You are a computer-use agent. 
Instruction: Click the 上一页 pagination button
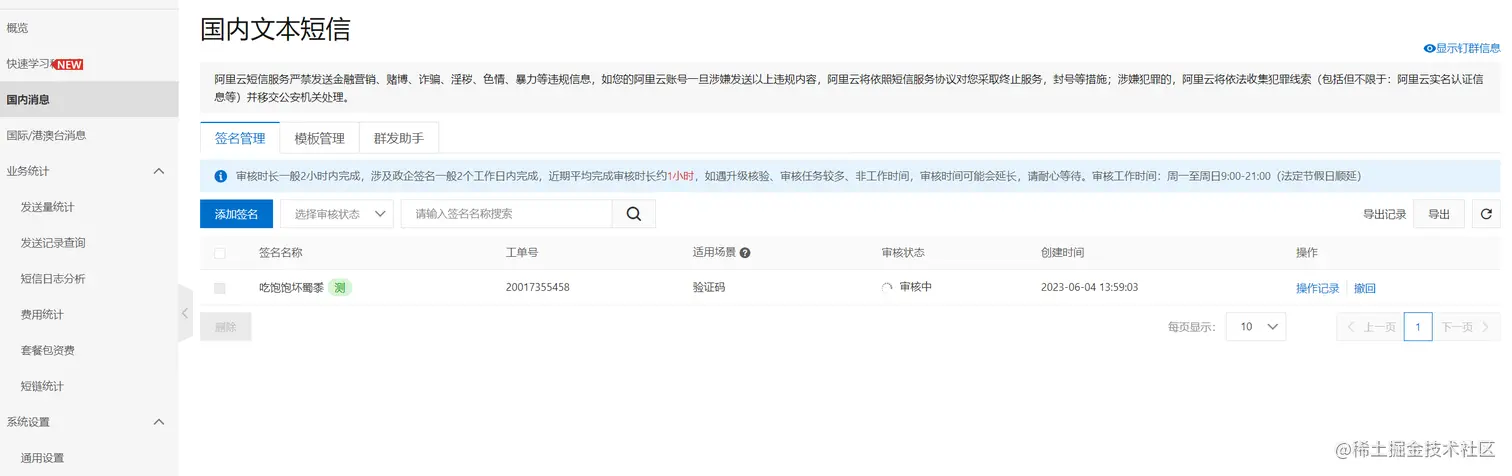point(1370,327)
